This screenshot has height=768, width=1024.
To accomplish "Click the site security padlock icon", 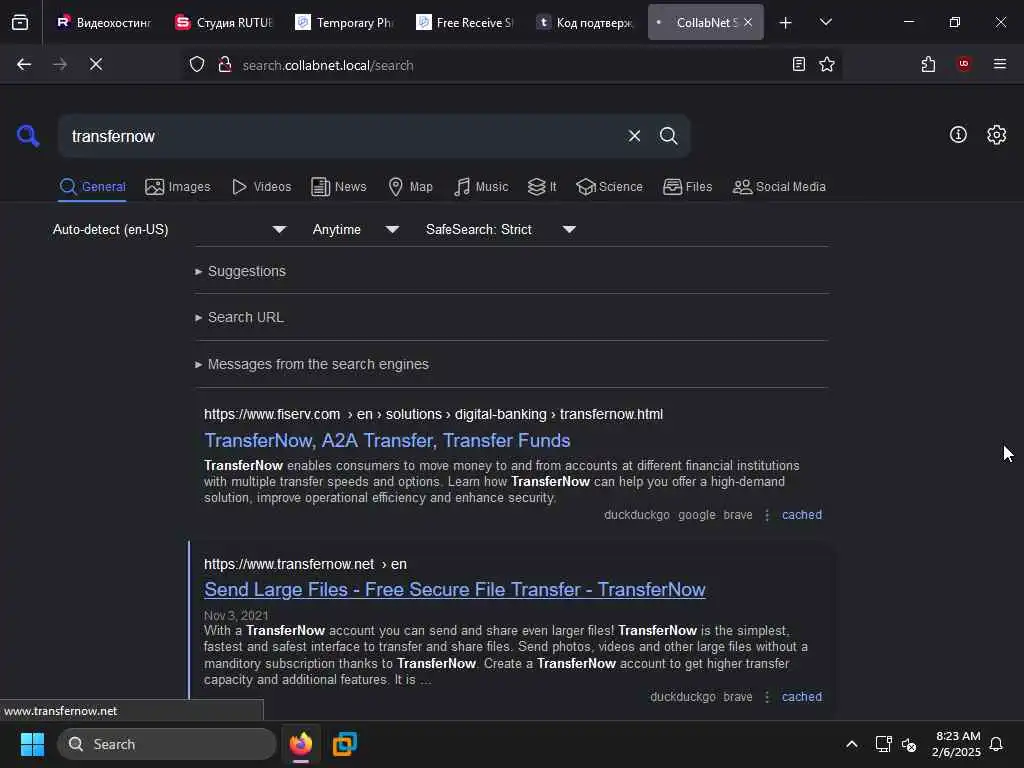I will (225, 65).
